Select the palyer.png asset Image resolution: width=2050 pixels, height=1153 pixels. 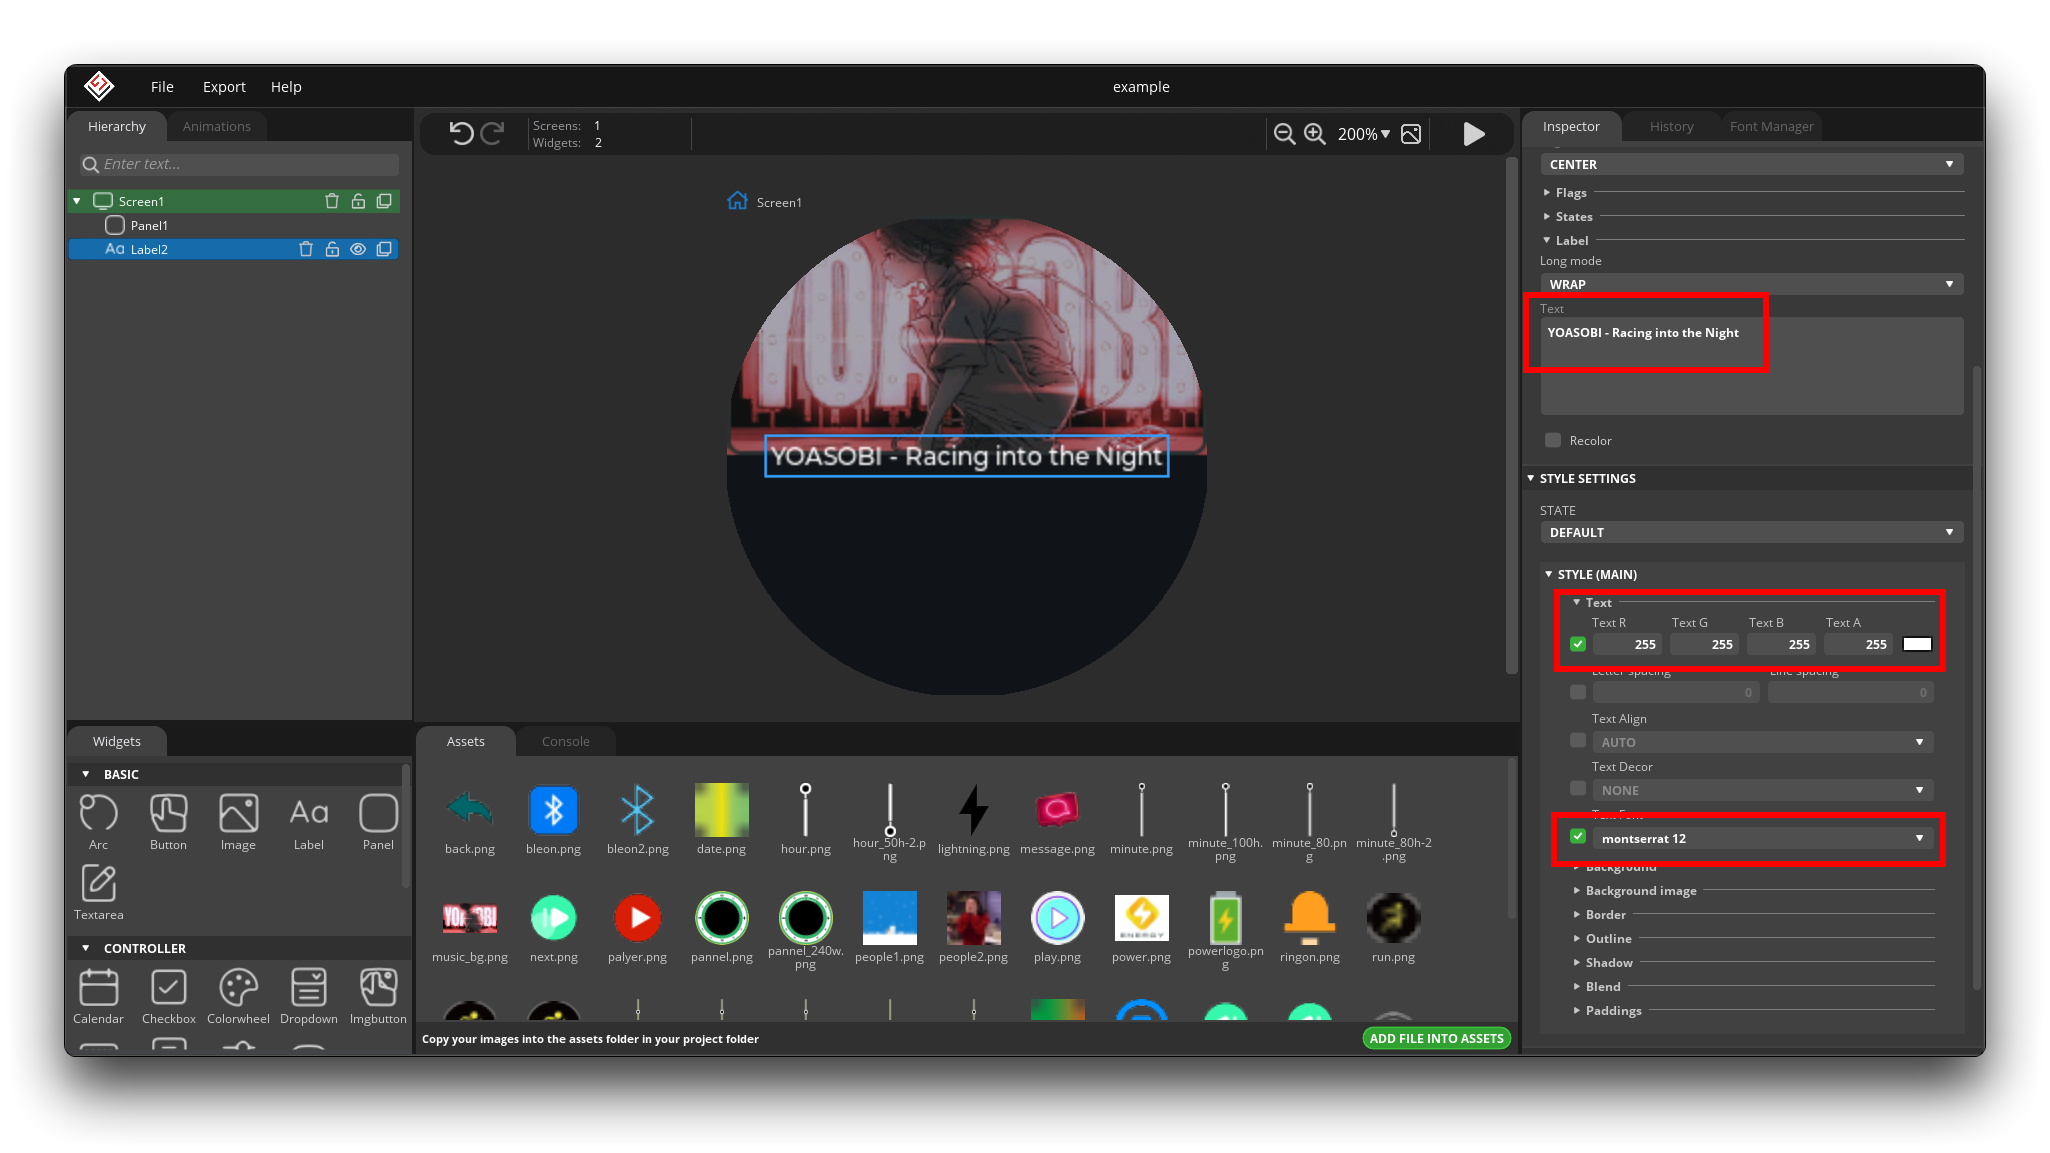pos(637,928)
